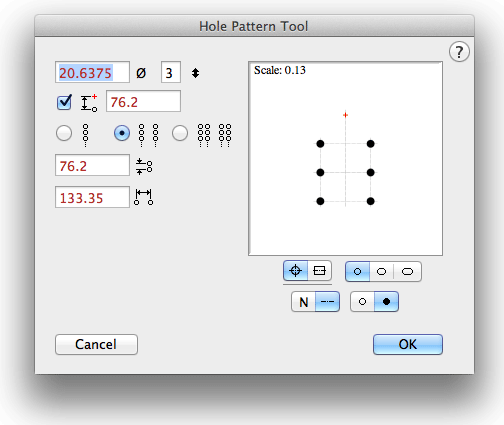
Task: Choose the slotted hole shape icon
Action: tap(407, 271)
